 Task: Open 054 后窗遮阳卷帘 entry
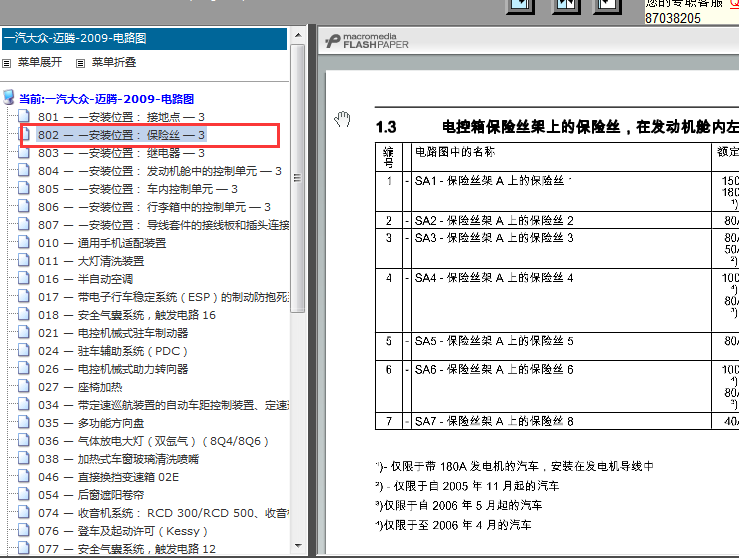tap(91, 495)
